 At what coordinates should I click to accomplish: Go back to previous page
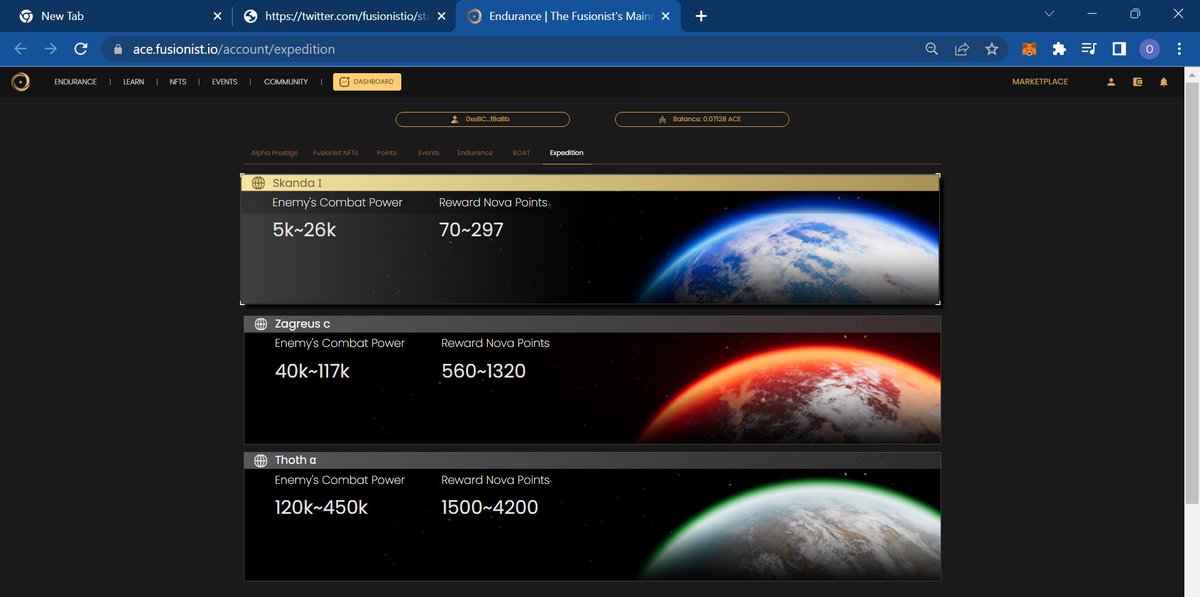pos(20,48)
